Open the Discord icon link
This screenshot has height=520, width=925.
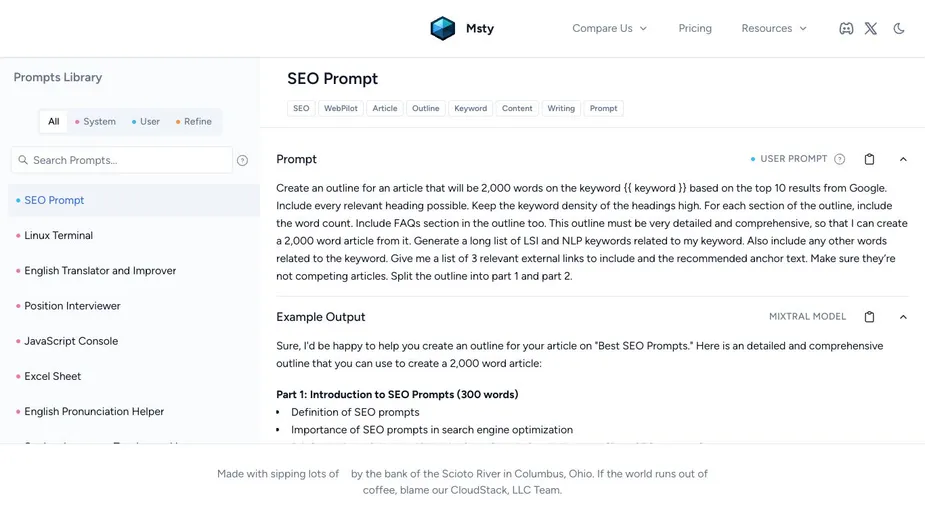[846, 29]
